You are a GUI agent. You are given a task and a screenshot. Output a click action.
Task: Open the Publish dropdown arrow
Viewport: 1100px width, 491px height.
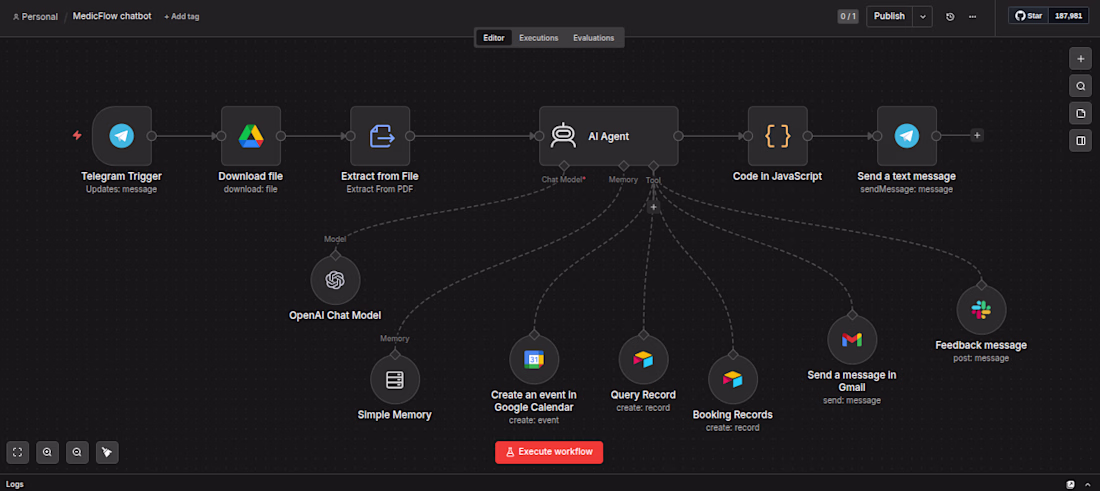[x=923, y=17]
